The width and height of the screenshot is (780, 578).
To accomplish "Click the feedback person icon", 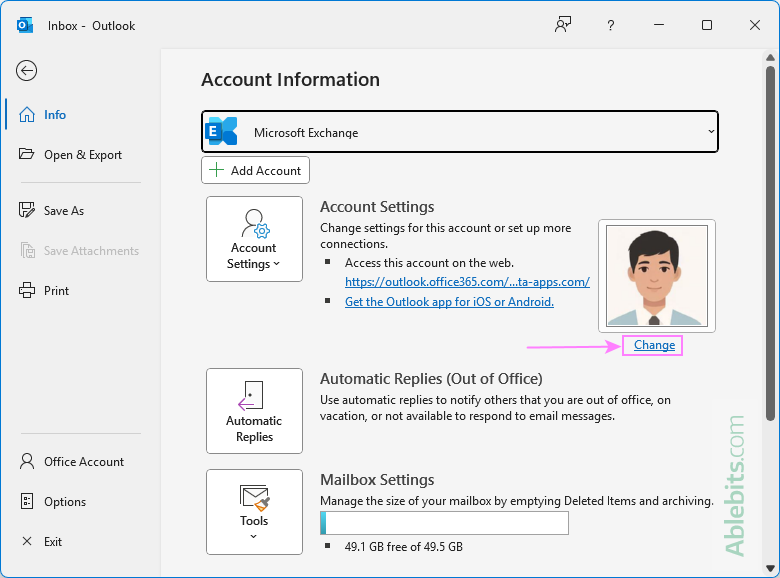I will (563, 24).
